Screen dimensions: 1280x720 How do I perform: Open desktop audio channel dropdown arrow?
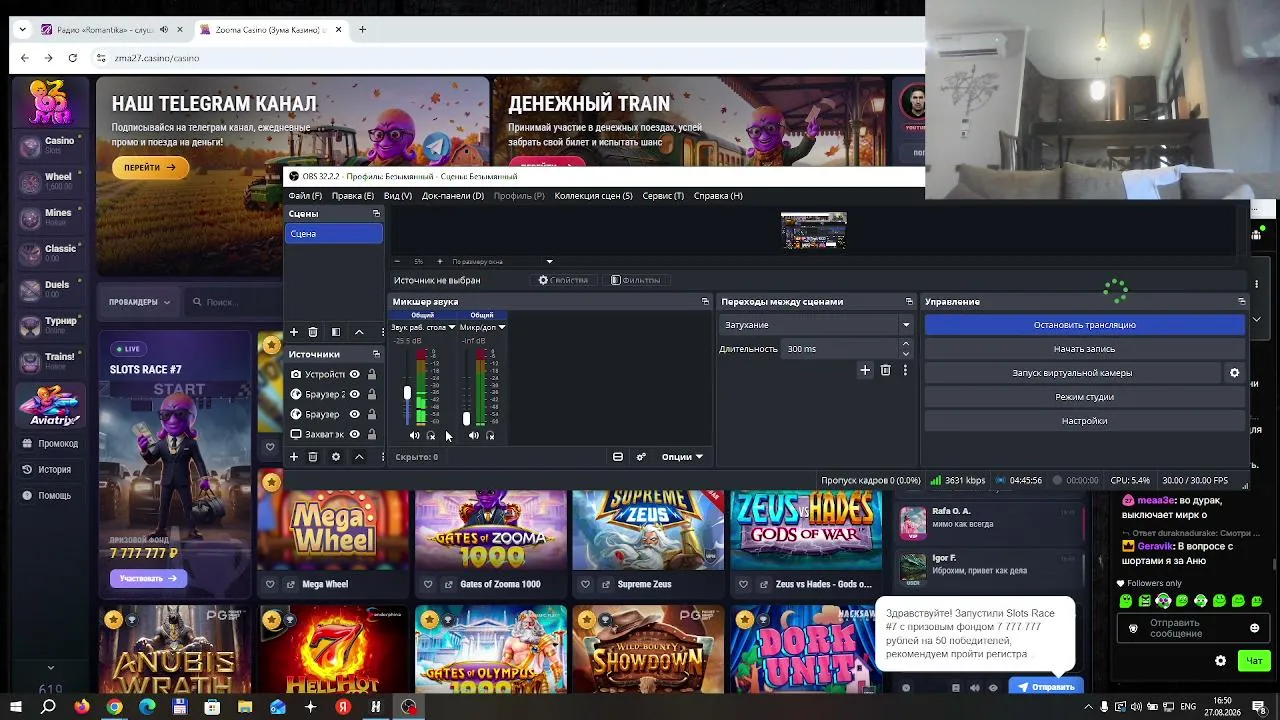[451, 328]
